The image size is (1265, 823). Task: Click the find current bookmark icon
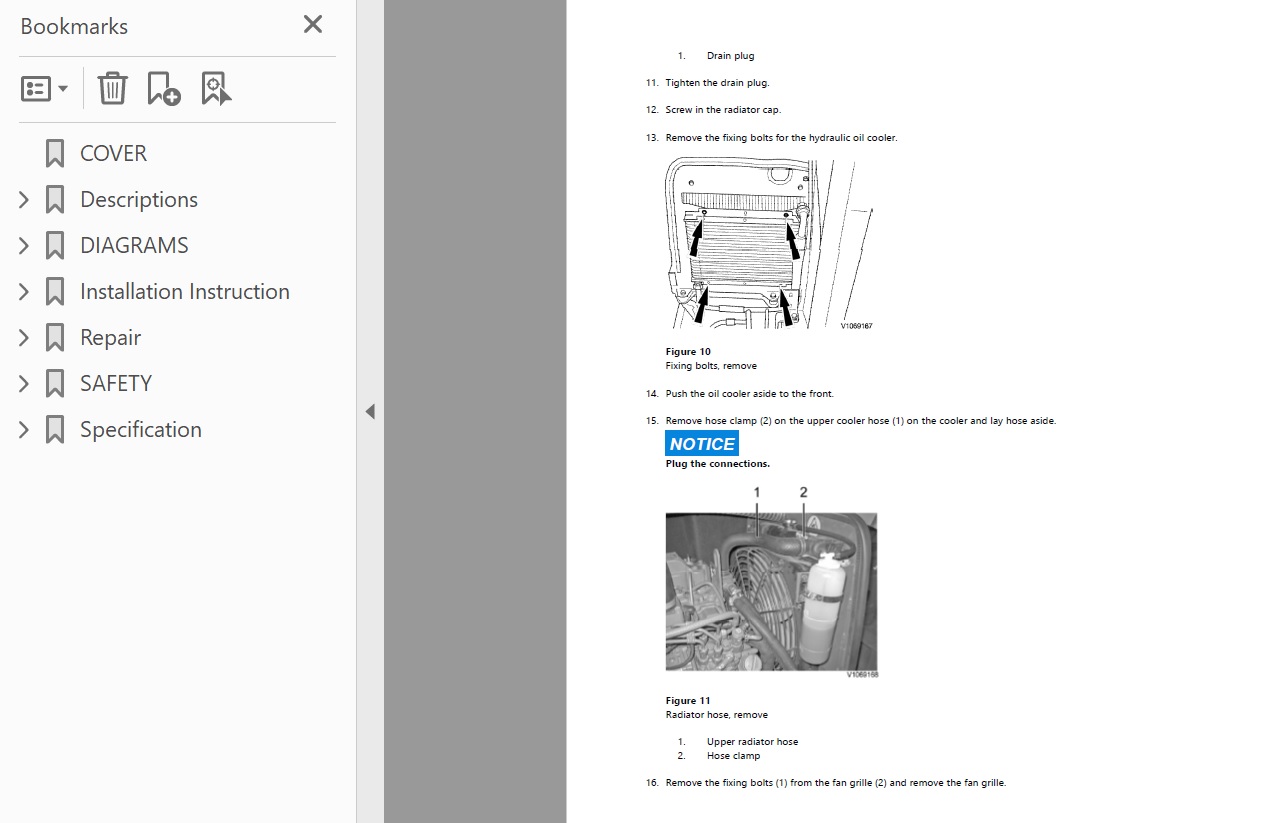pyautogui.click(x=216, y=88)
